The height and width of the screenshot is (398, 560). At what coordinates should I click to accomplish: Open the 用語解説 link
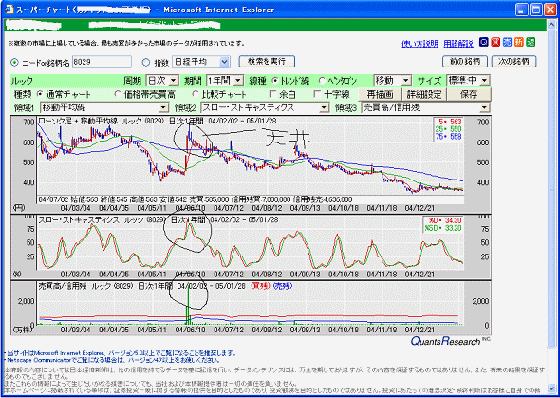[459, 44]
